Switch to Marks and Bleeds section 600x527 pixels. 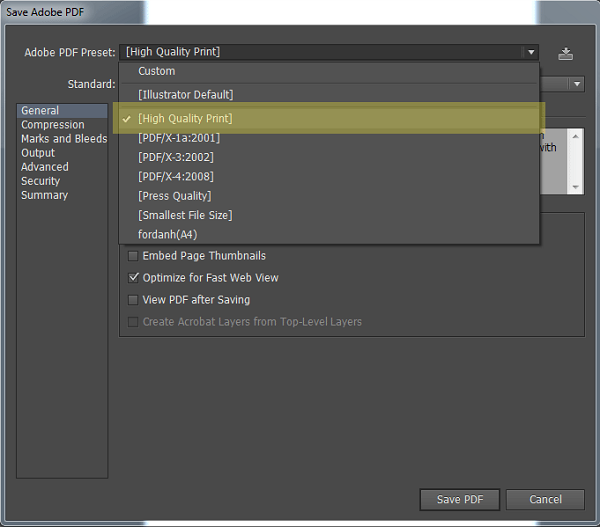coord(64,139)
